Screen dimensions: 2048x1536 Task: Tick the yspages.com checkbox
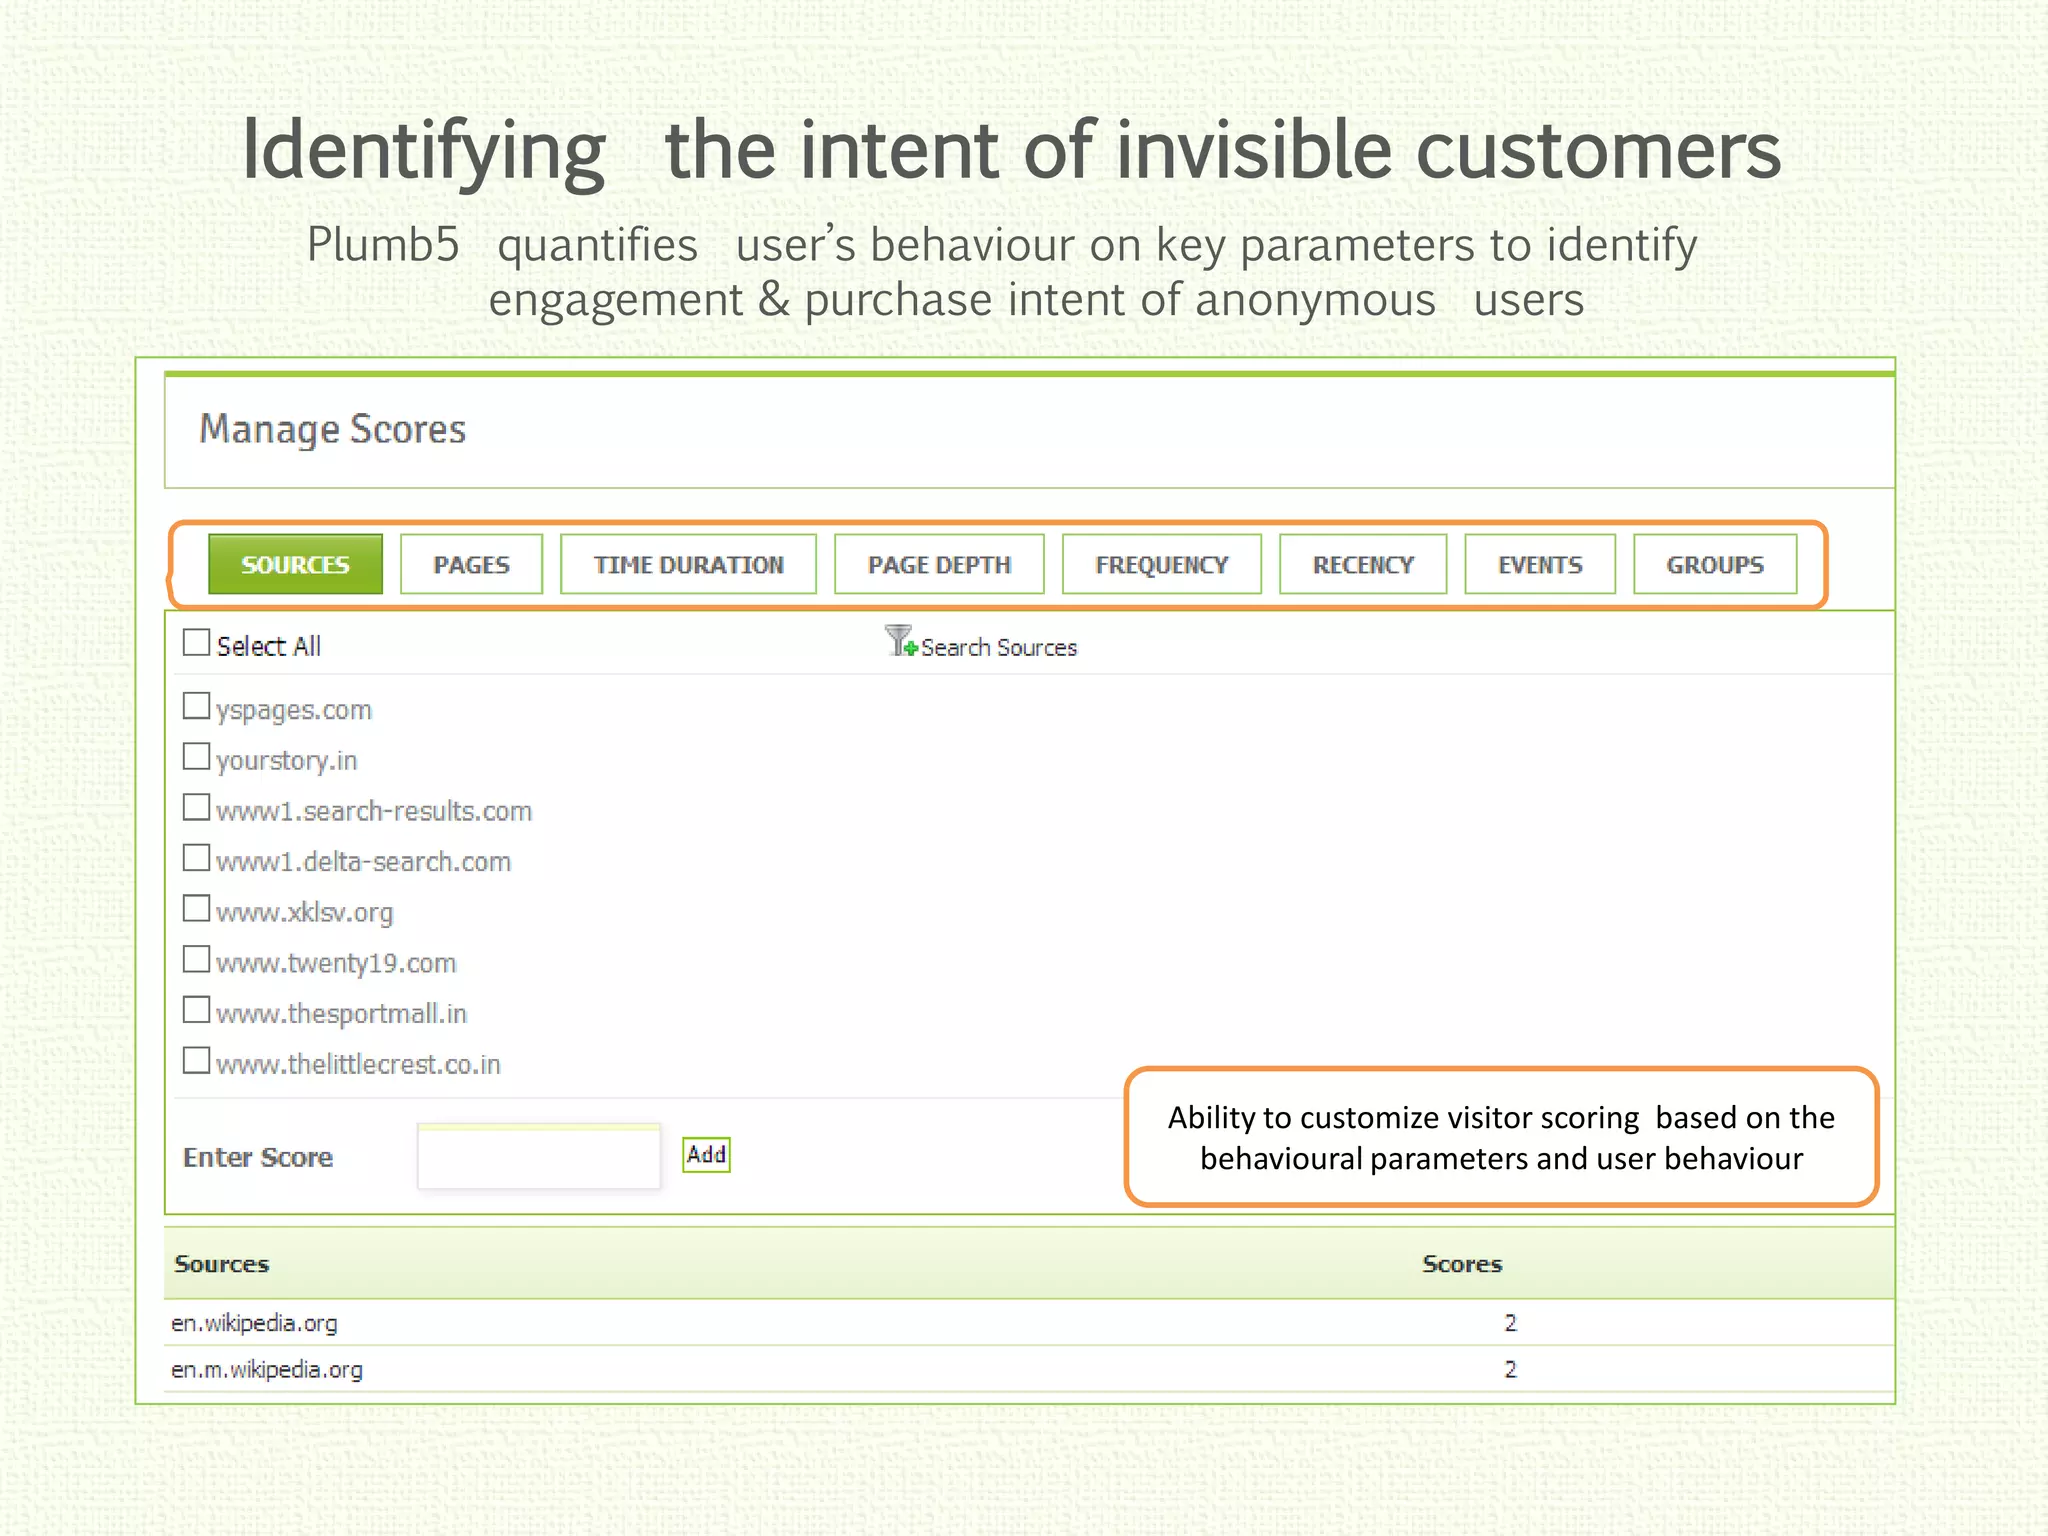point(197,706)
